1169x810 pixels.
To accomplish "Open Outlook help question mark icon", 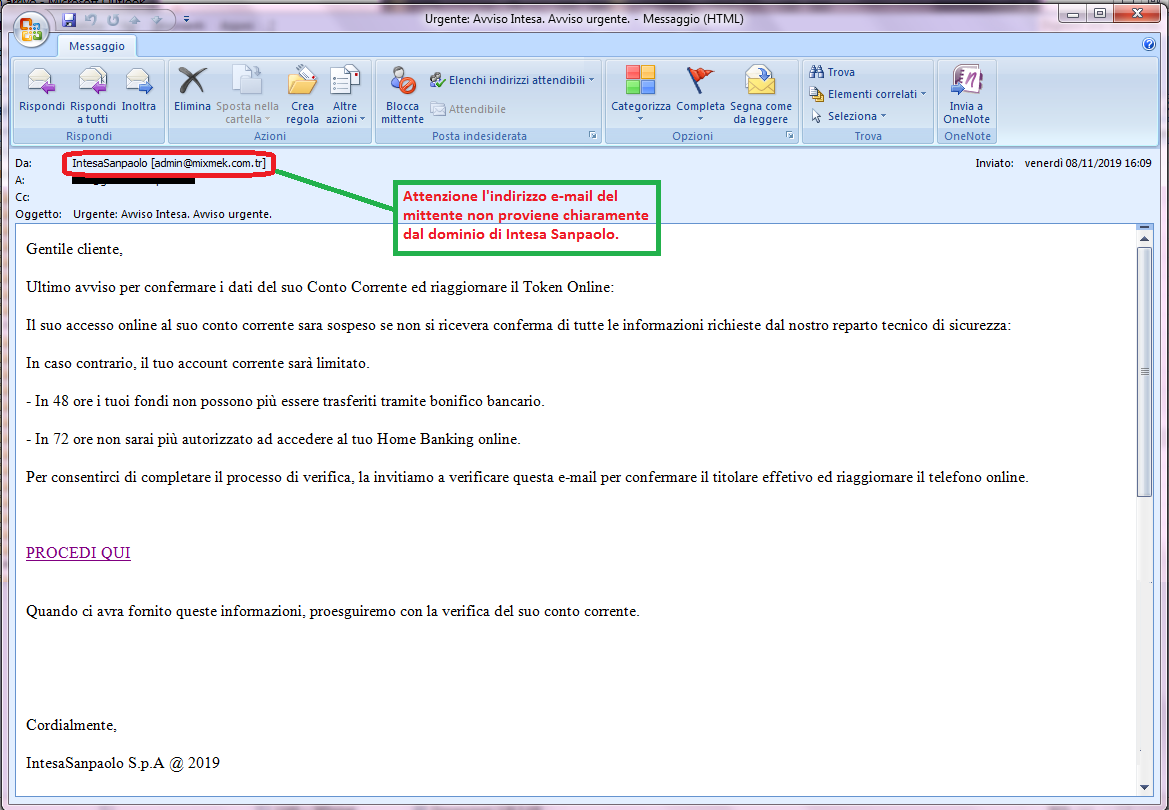I will 1149,45.
